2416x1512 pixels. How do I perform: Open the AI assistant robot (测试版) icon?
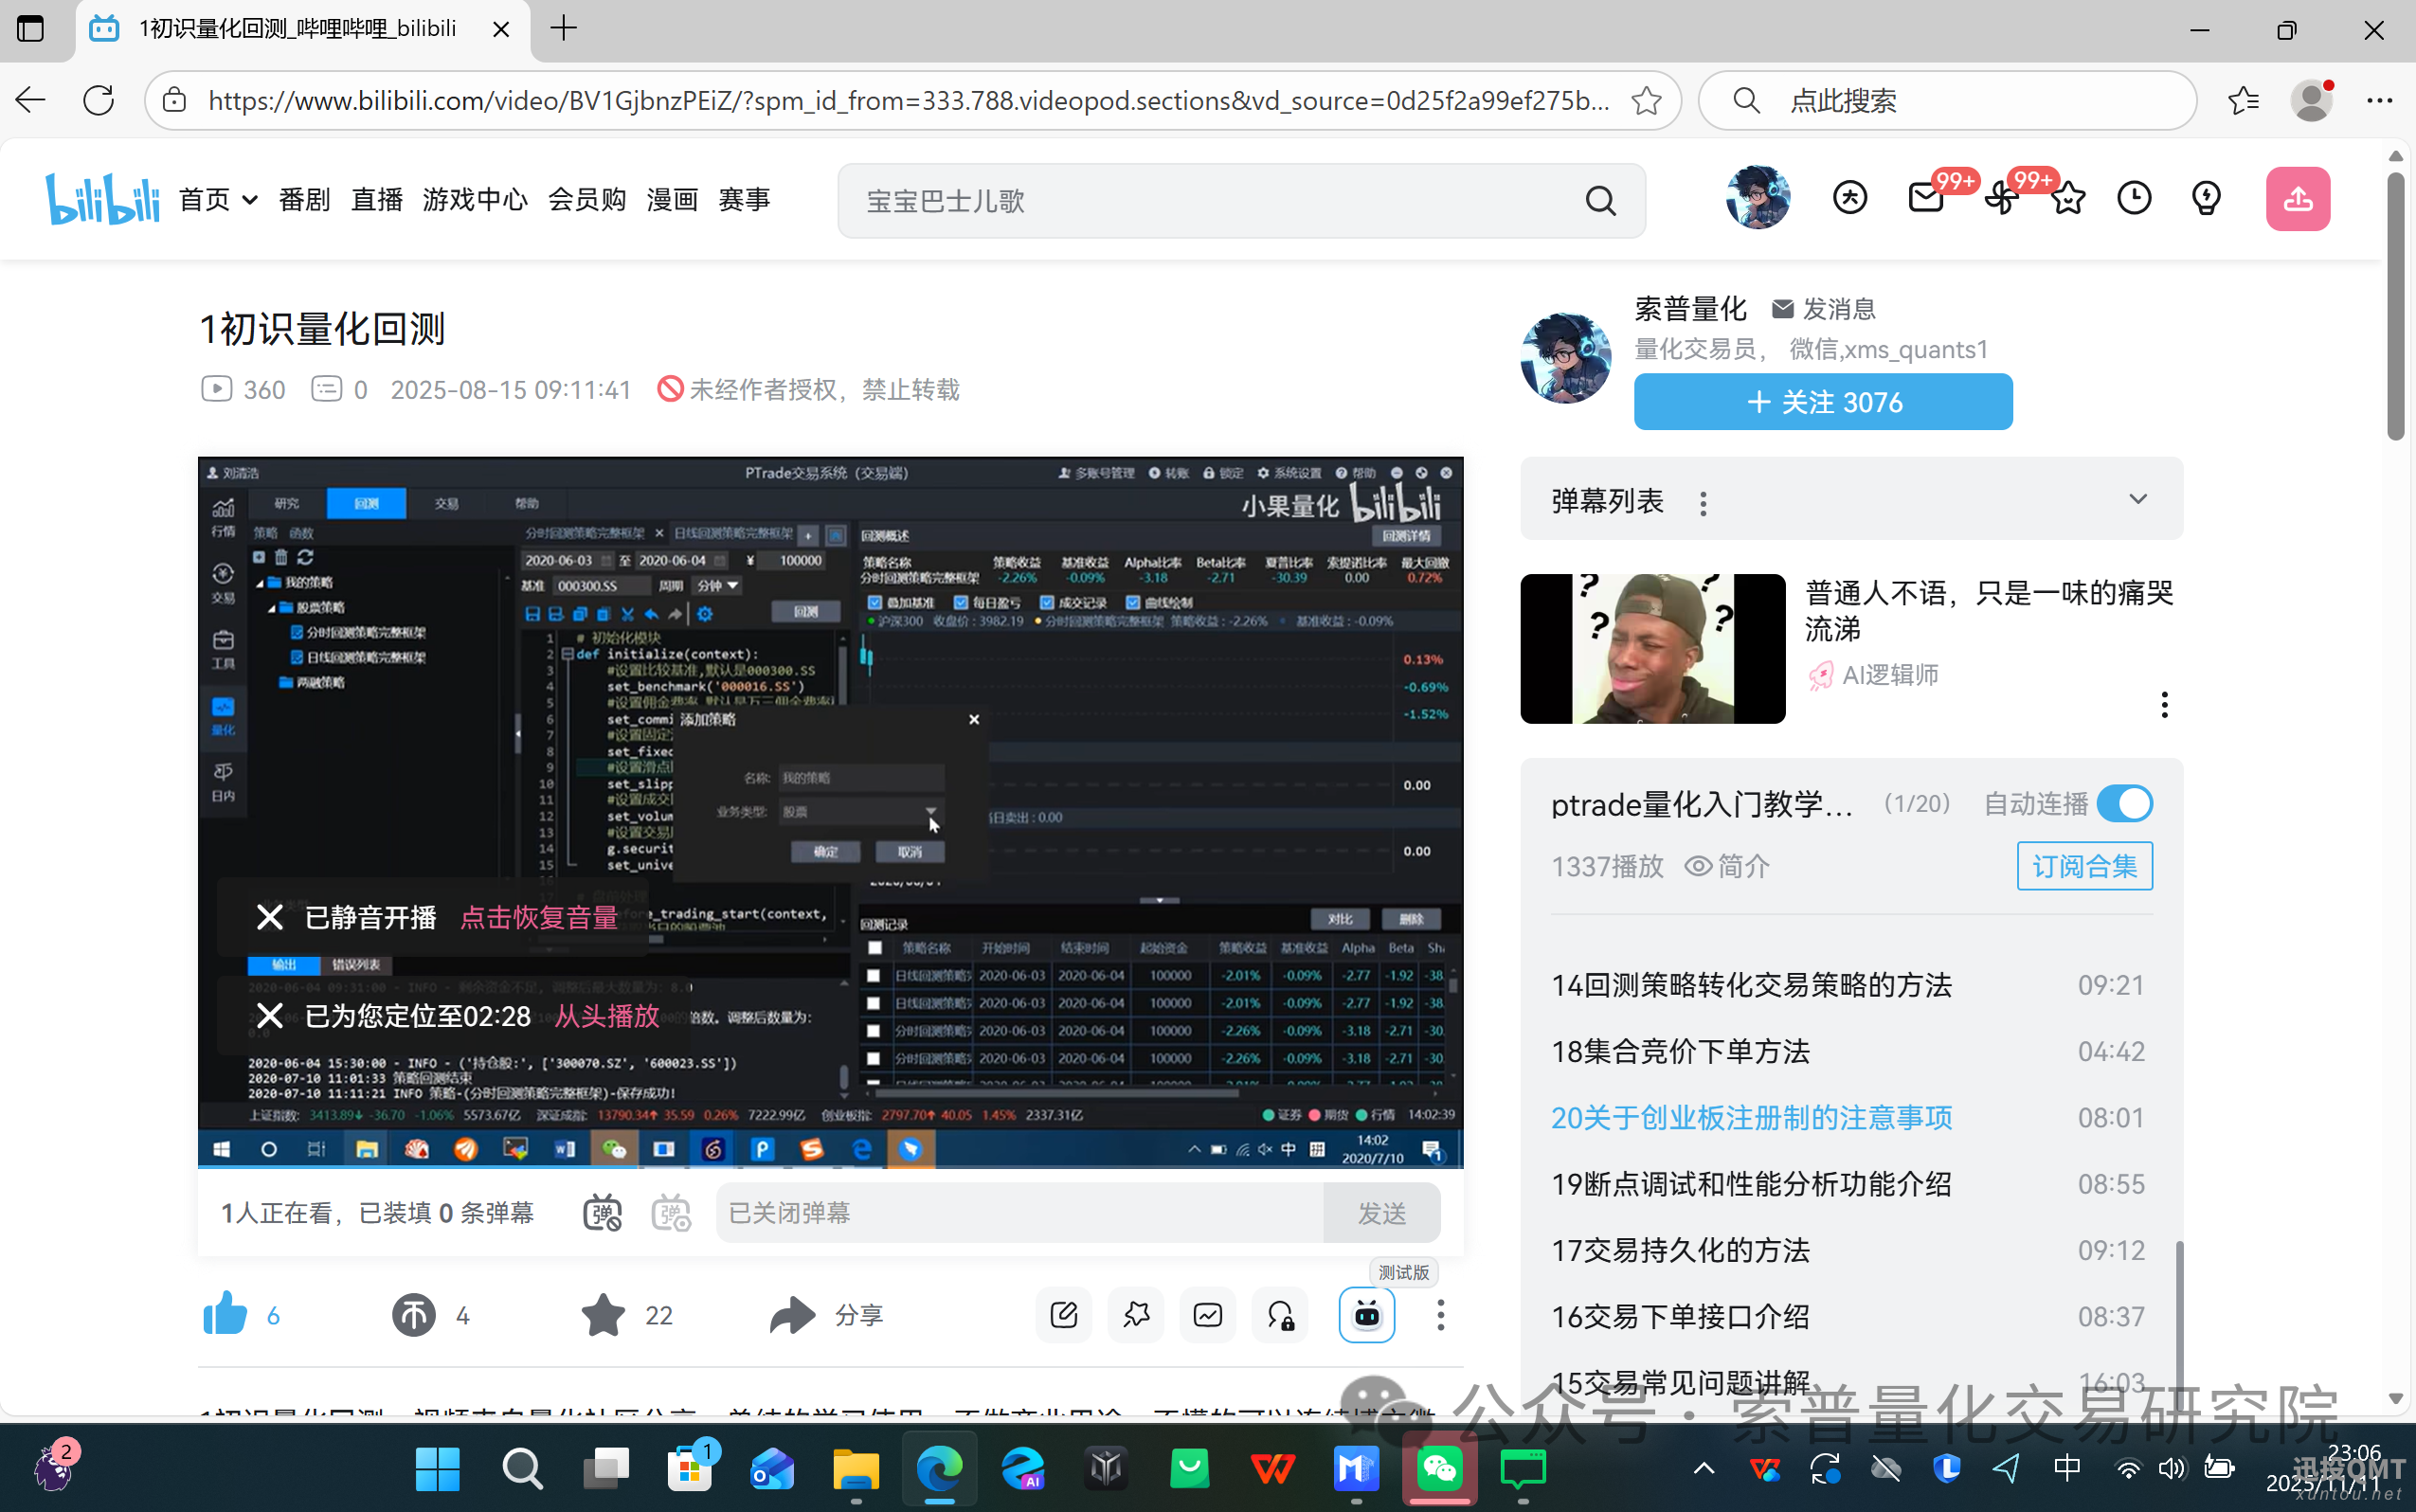pos(1366,1315)
